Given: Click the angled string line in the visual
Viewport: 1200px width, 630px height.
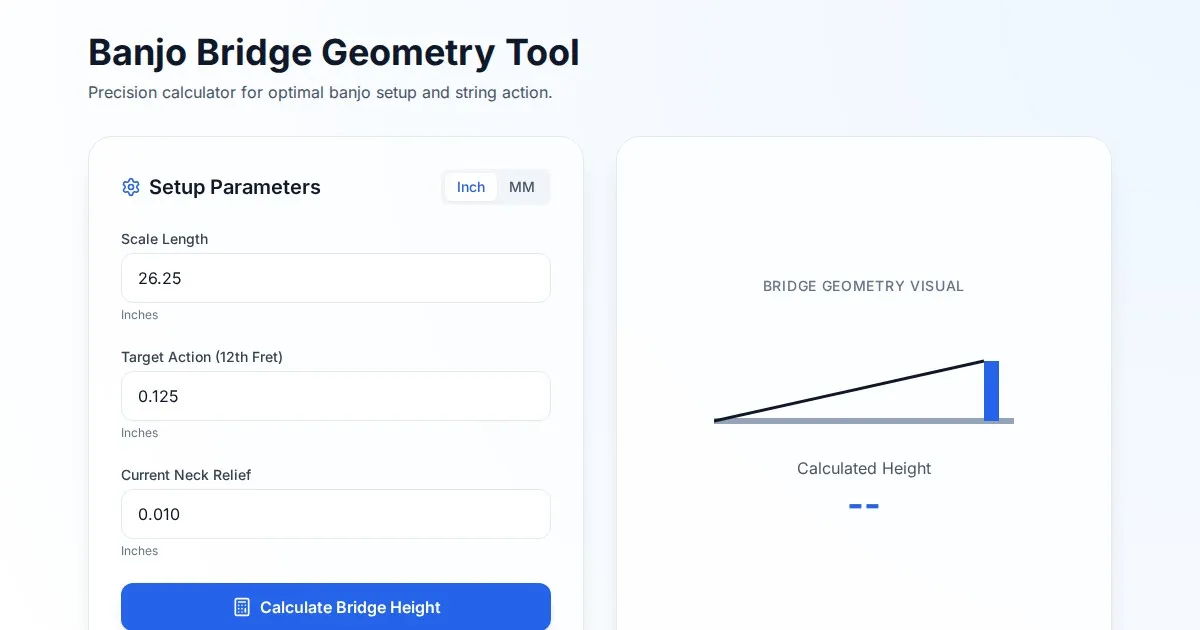Looking at the screenshot, I should [850, 391].
